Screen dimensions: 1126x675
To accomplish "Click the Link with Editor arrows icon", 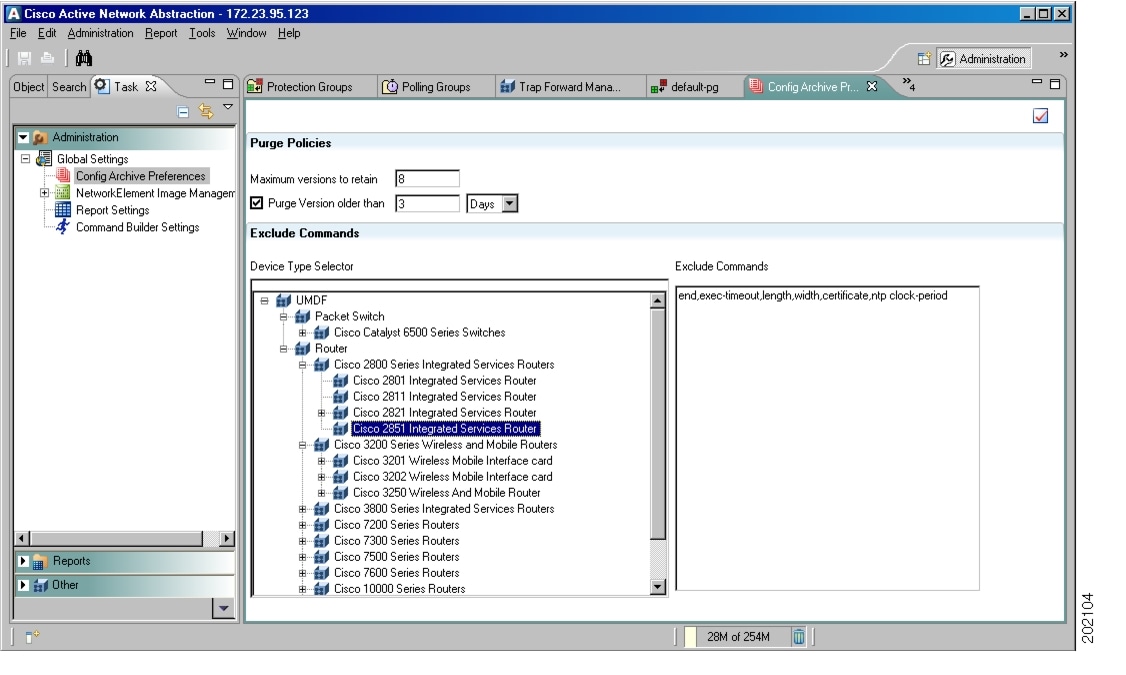I will tap(206, 111).
